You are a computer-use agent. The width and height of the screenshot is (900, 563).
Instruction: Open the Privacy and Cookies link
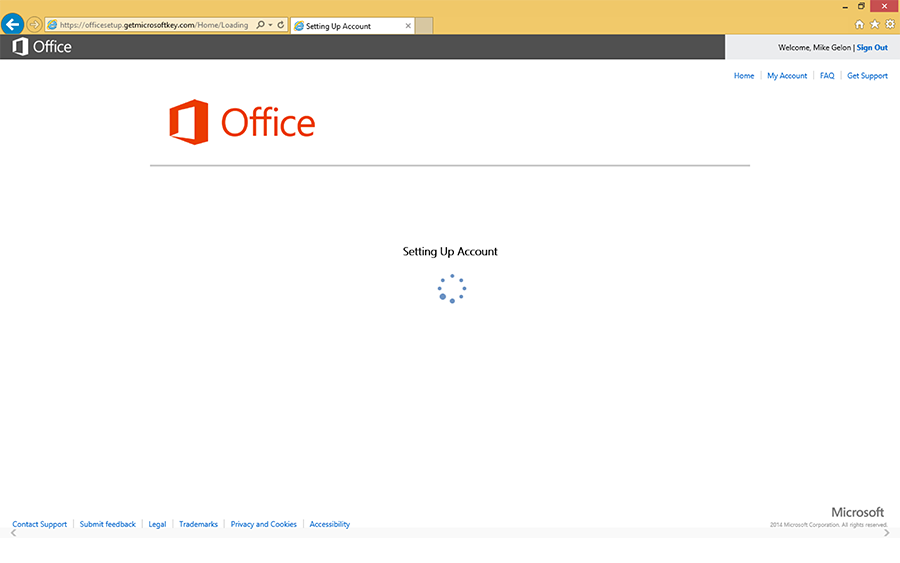click(x=263, y=524)
